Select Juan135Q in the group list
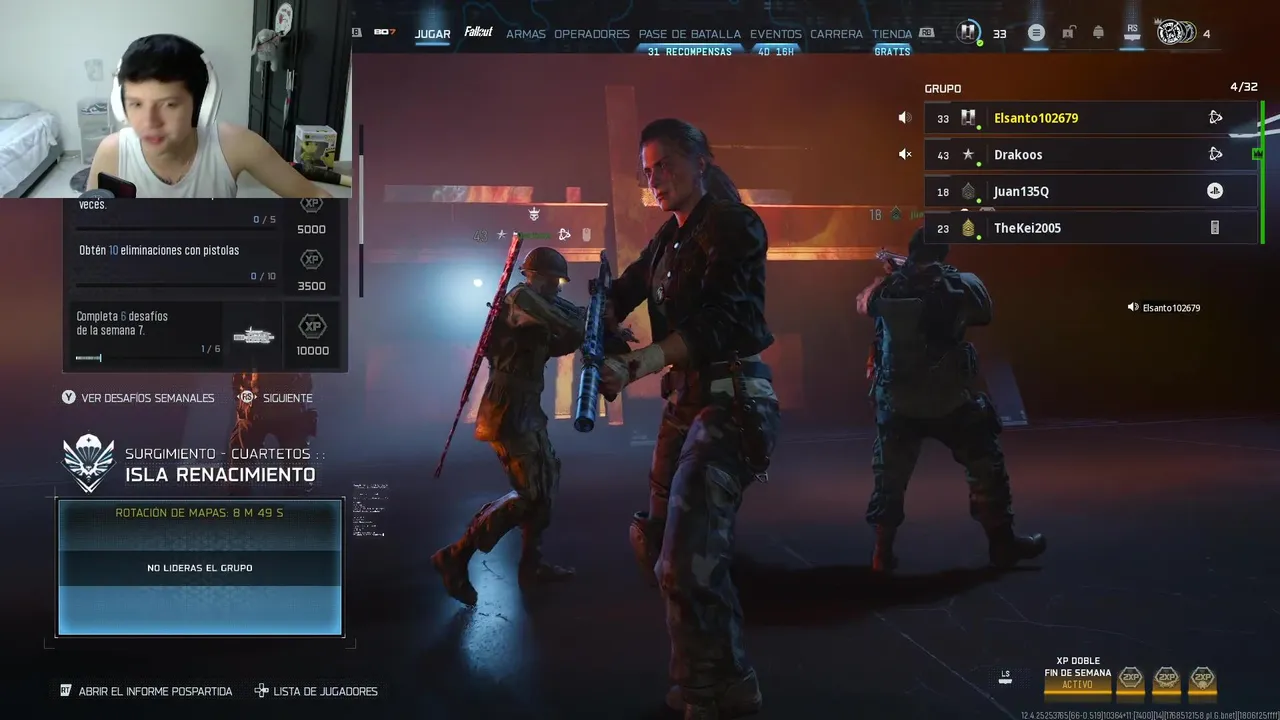Viewport: 1280px width, 720px height. (x=1091, y=191)
